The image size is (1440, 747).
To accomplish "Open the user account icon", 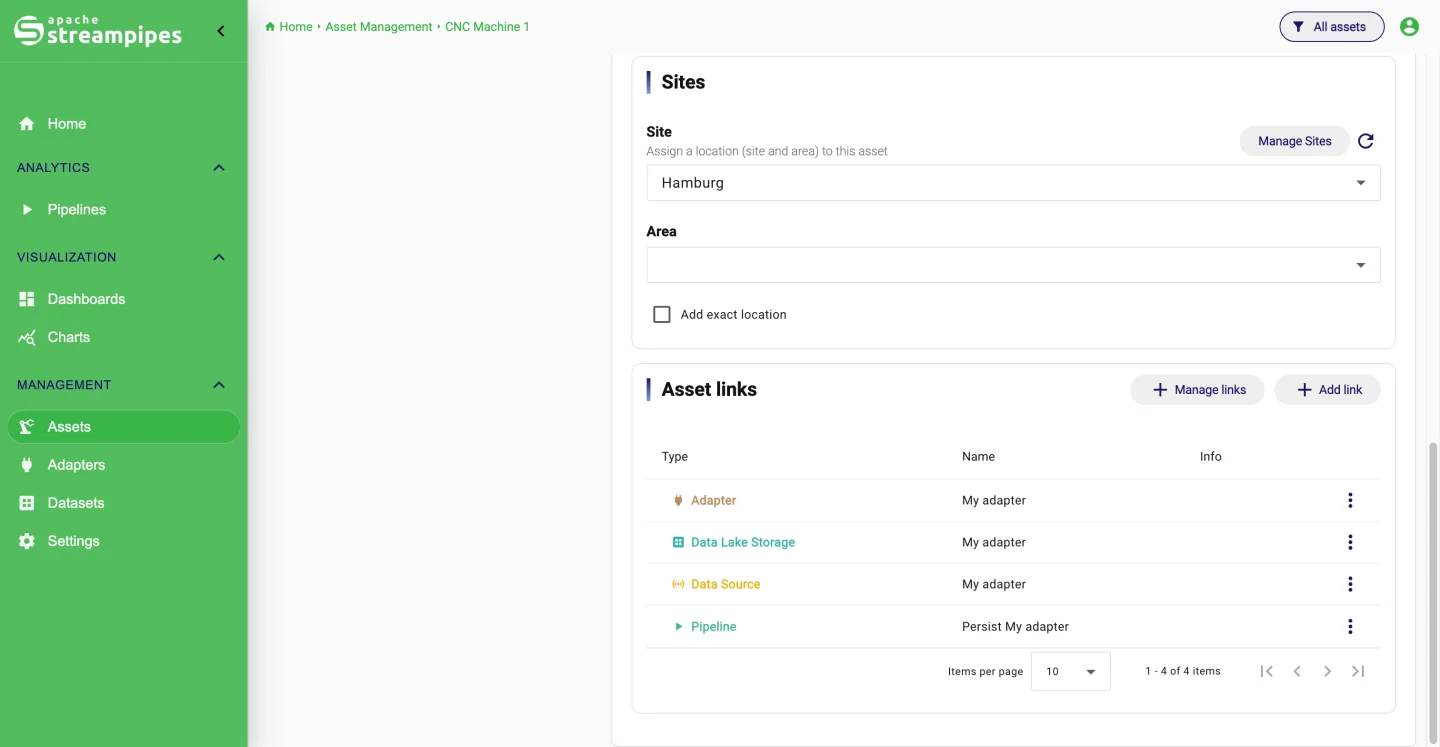I will (1409, 27).
